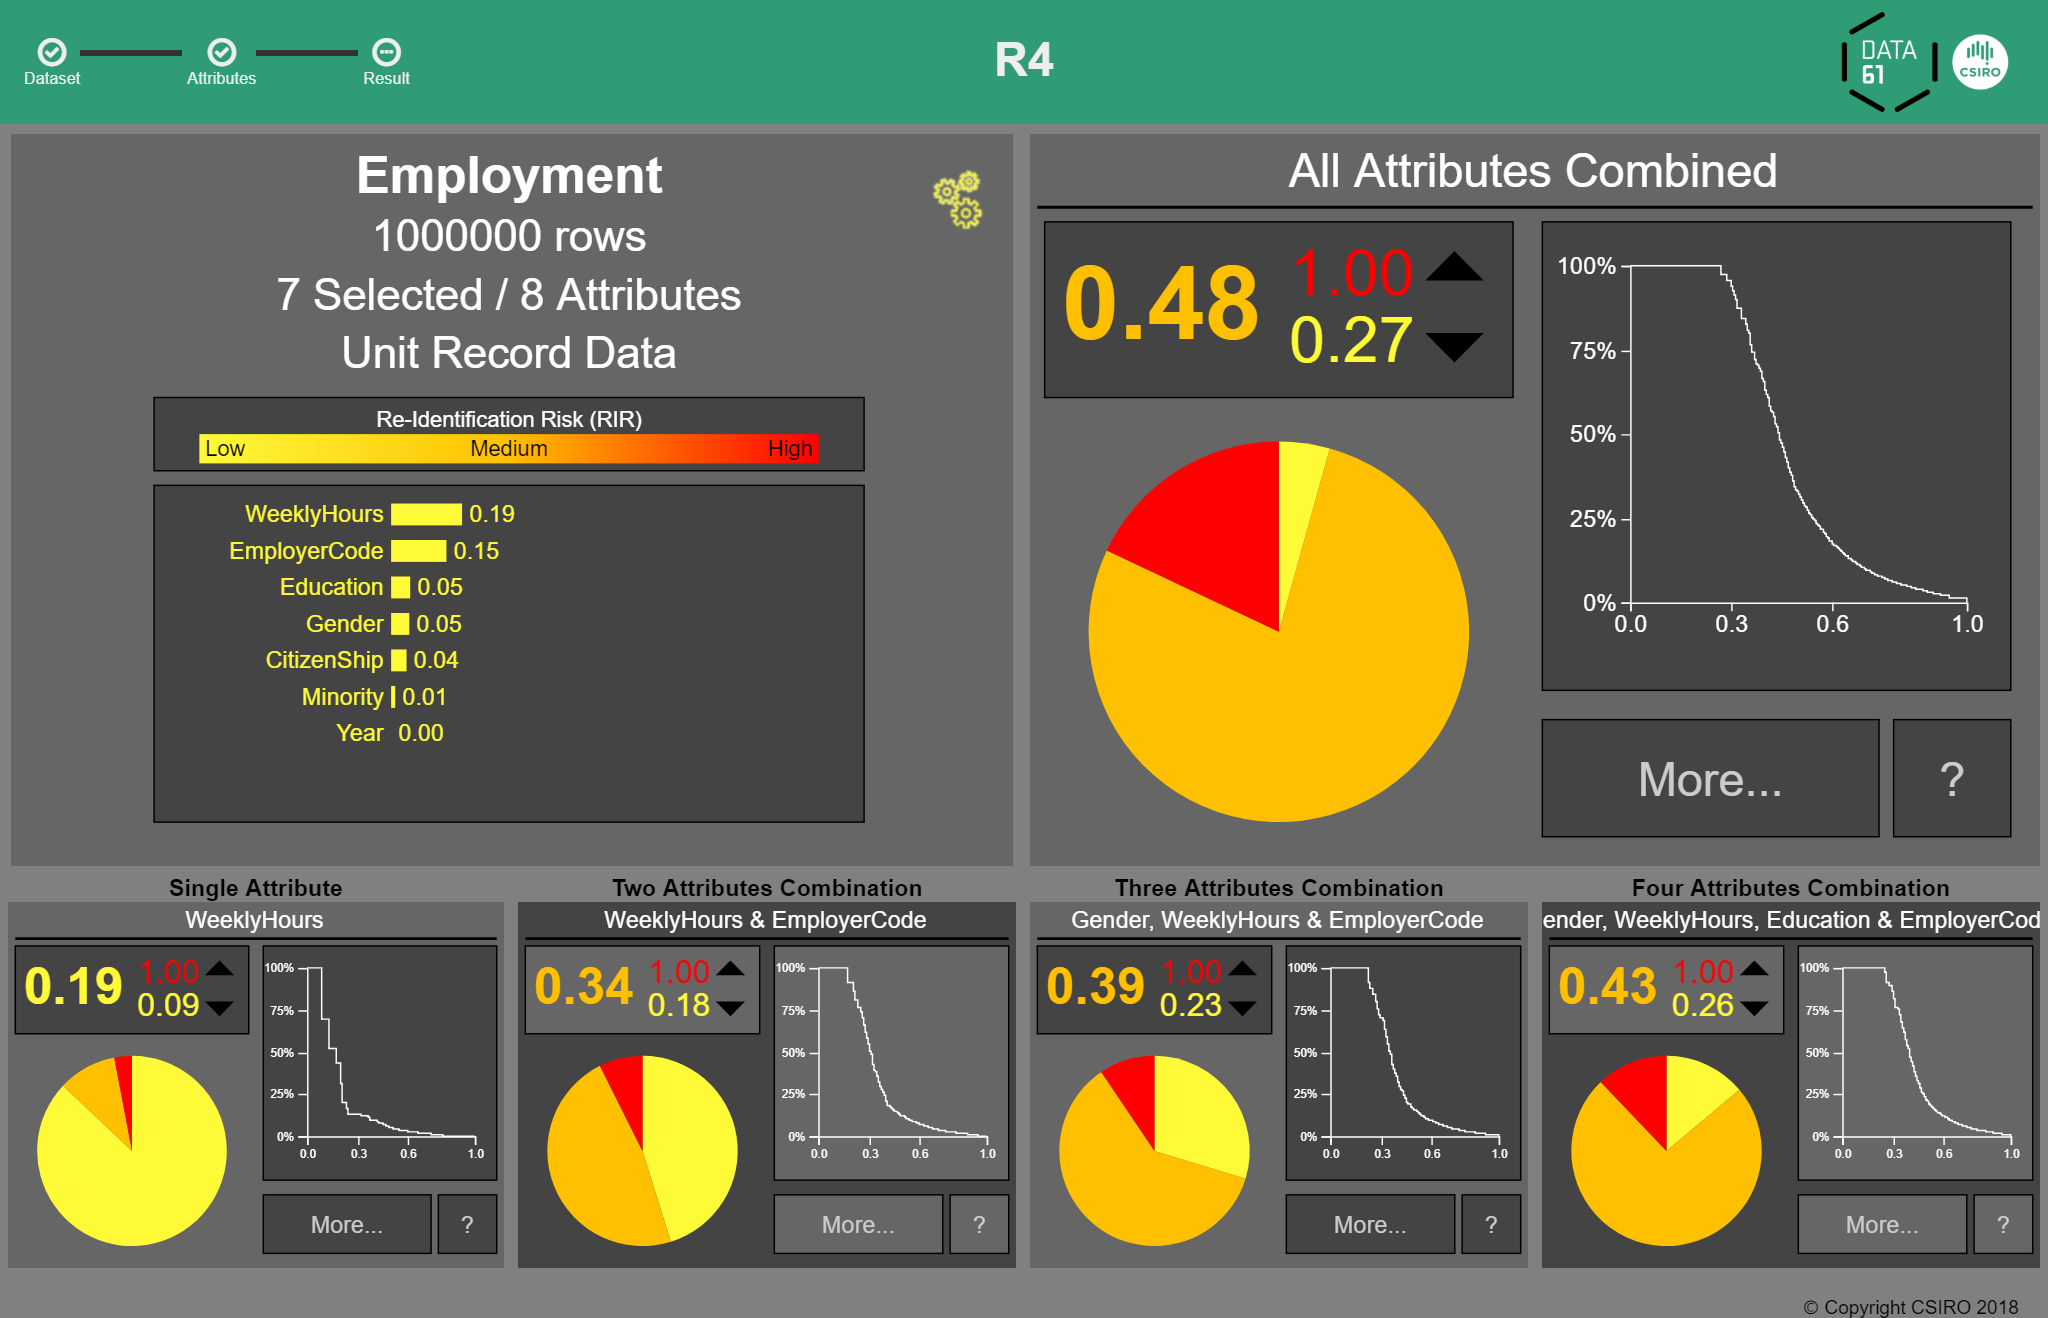Click More under All Attributes Combined
The height and width of the screenshot is (1318, 2048).
point(1710,779)
